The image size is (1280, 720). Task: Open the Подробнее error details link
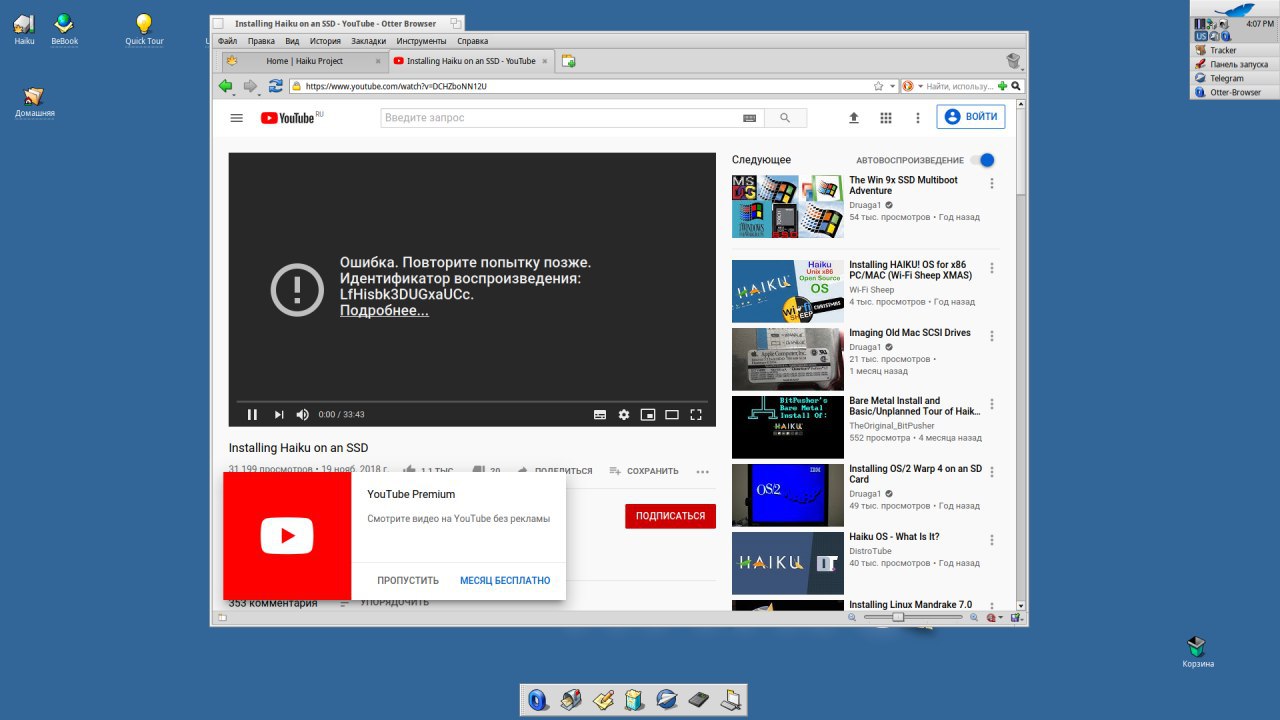[384, 311]
